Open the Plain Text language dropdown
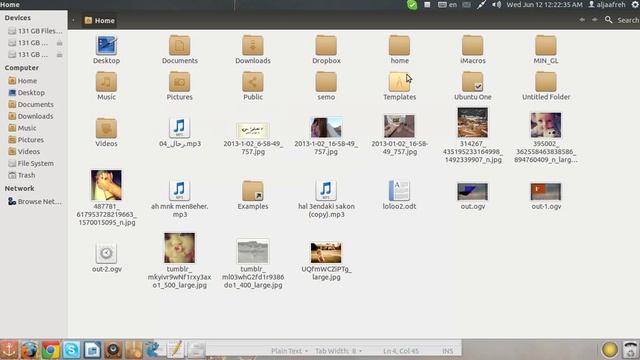This screenshot has width=640, height=360. [289, 351]
